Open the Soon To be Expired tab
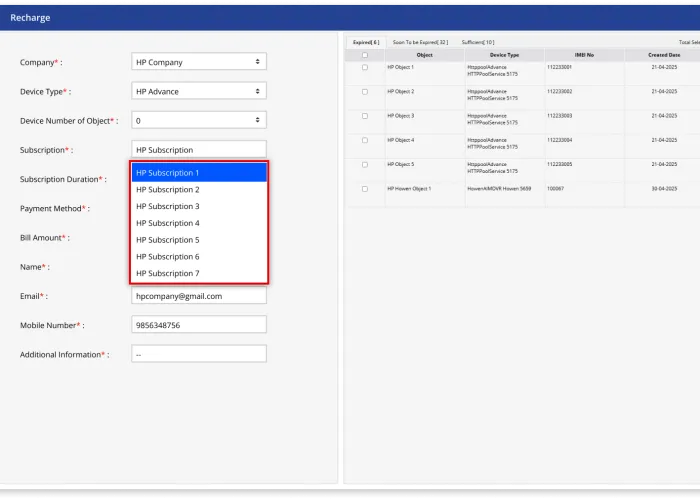Viewport: 700px width, 500px height. point(420,42)
